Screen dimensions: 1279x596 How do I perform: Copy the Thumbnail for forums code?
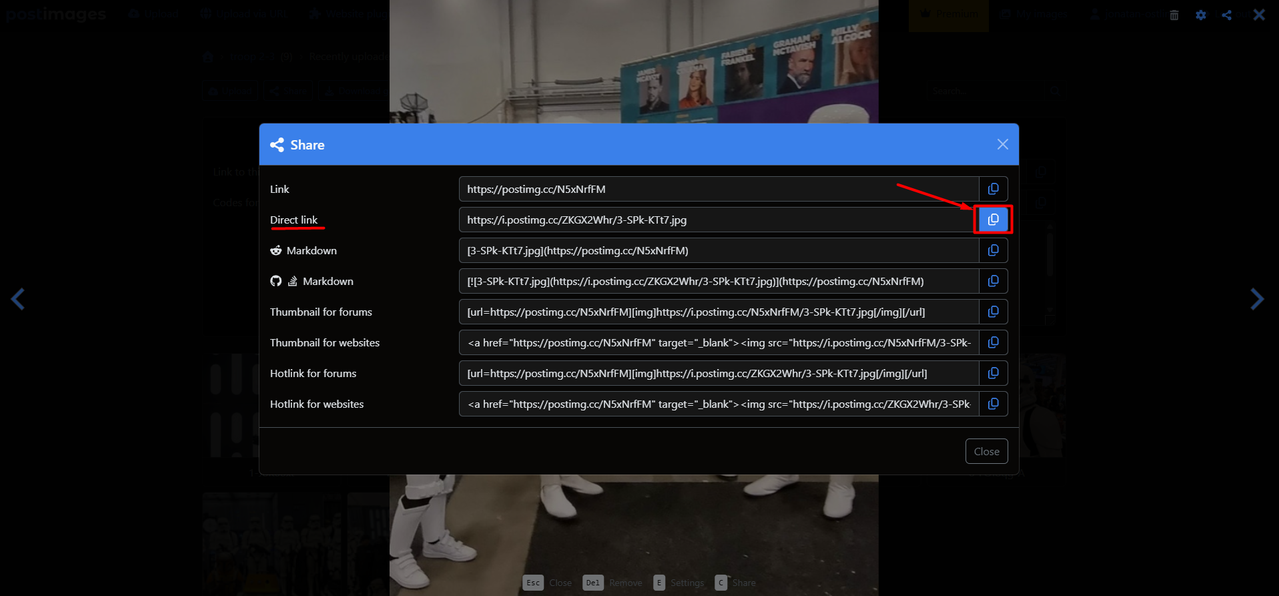tap(993, 312)
